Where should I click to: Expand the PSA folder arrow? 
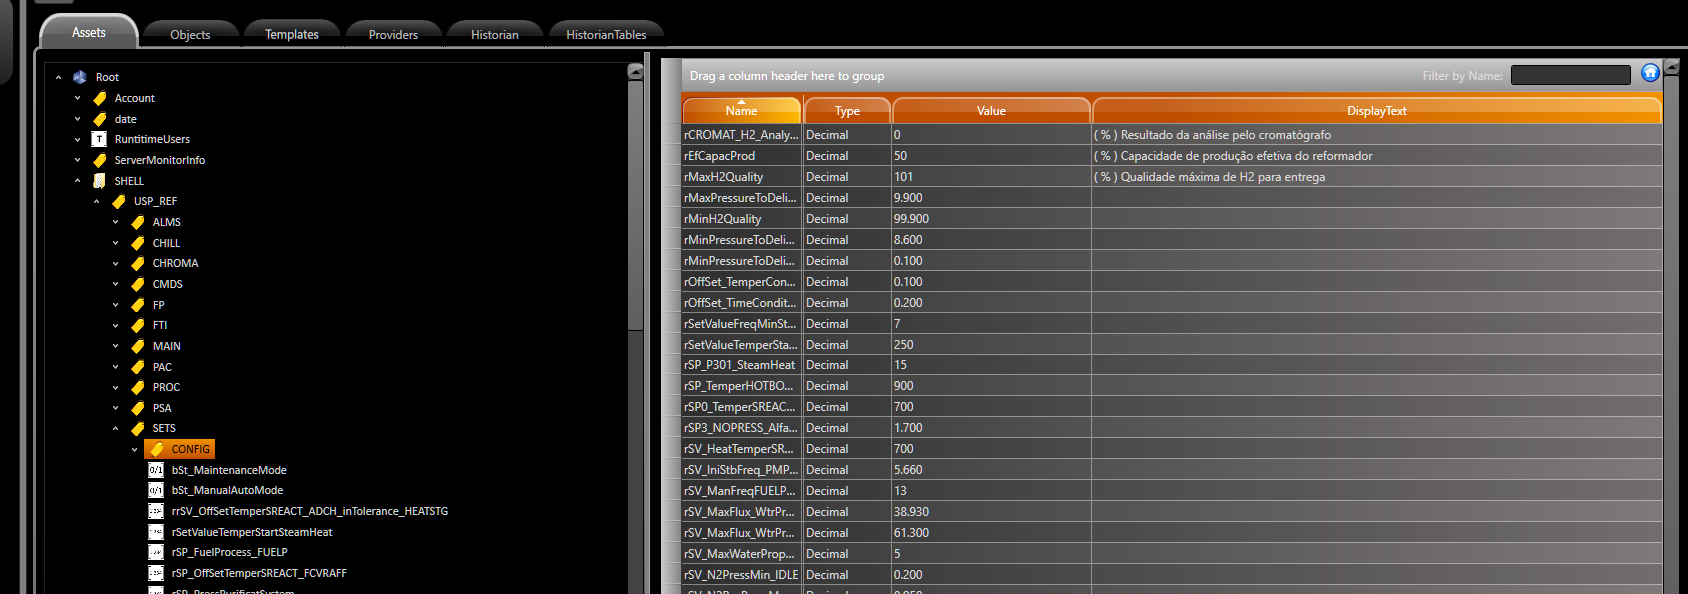pyautogui.click(x=116, y=408)
